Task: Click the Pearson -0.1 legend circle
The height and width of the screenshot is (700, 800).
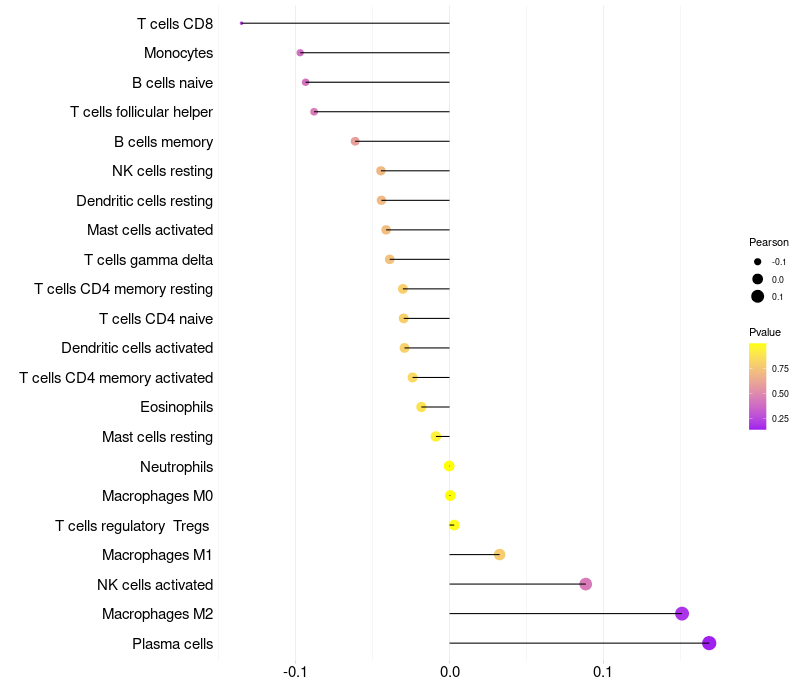Action: [758, 261]
